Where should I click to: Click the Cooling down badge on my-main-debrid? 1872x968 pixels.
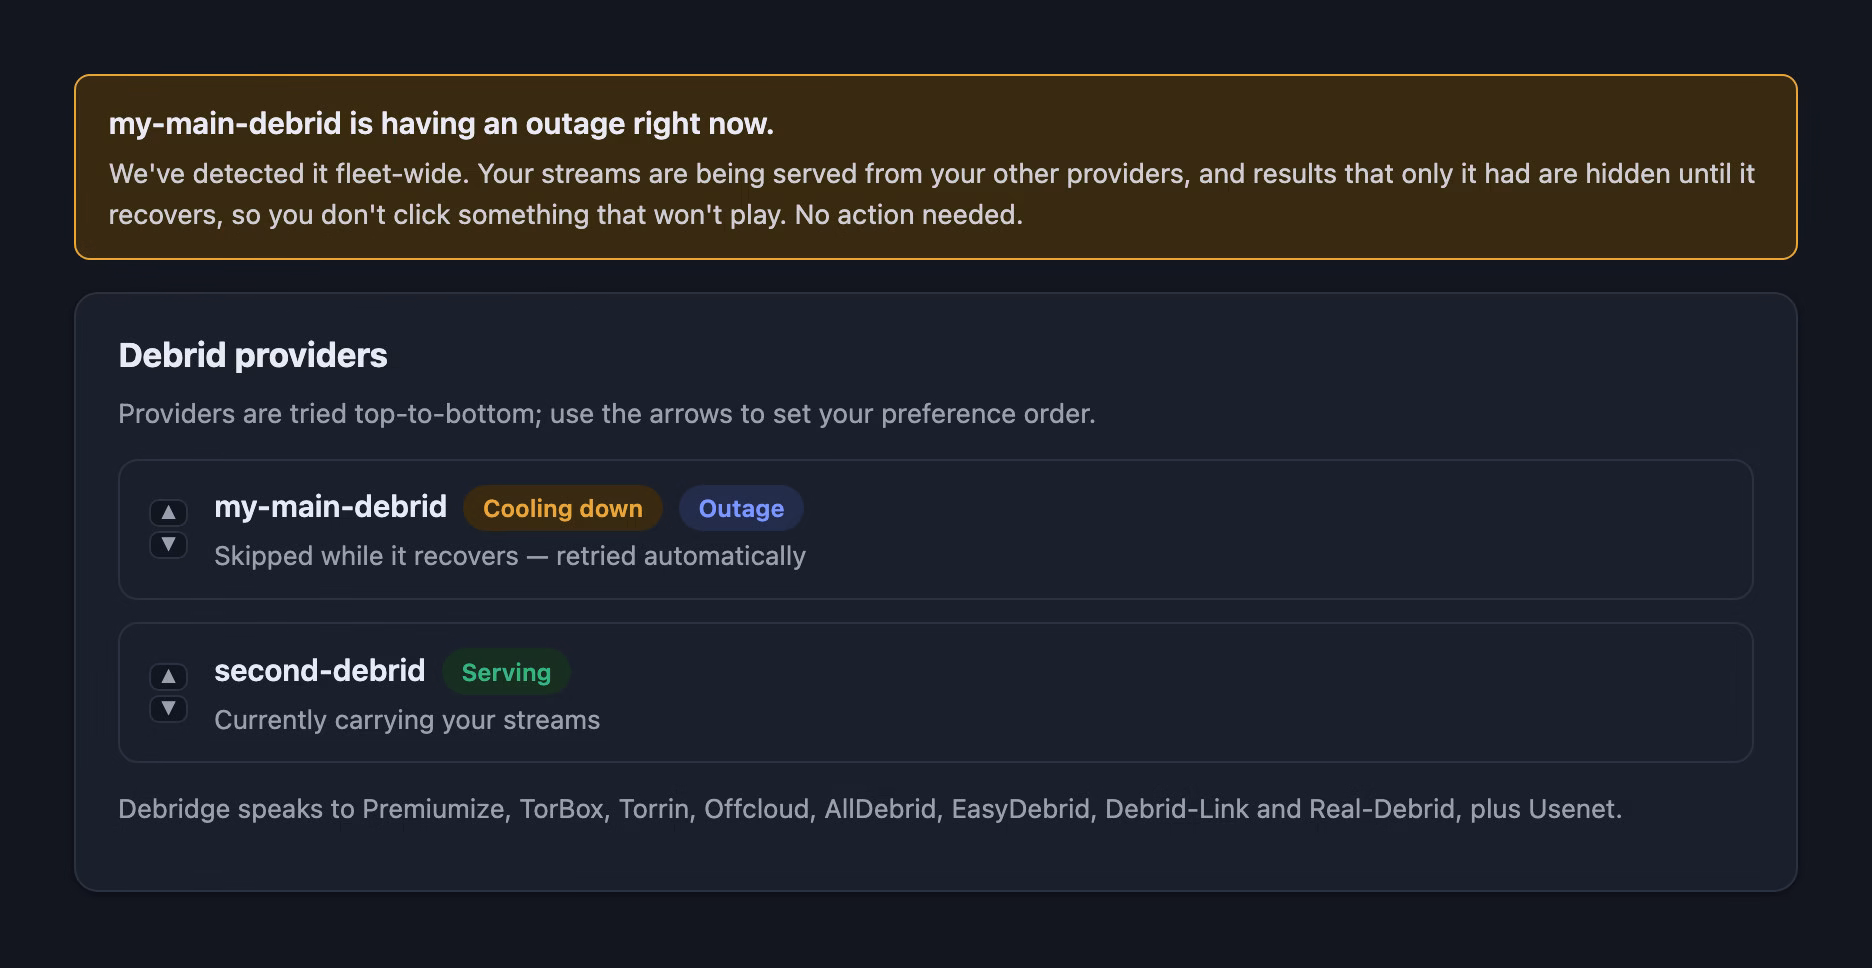pos(563,508)
